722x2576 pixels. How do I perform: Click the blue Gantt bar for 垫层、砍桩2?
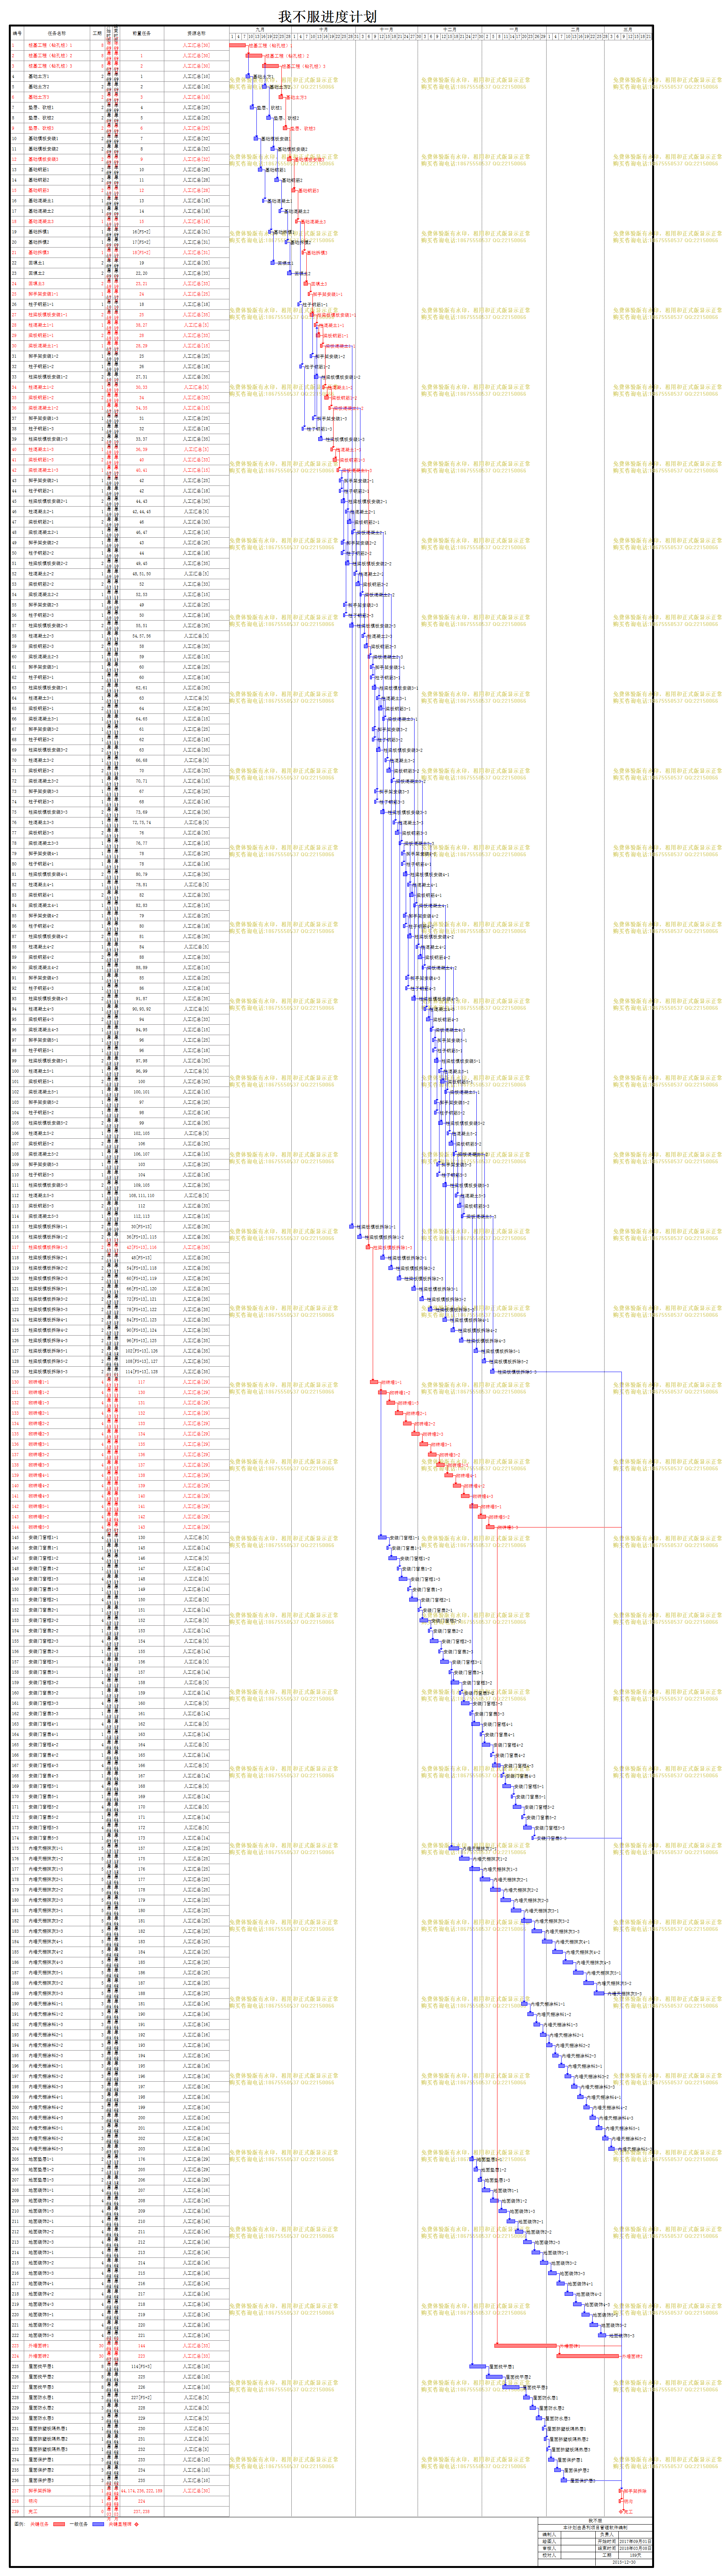click(269, 118)
